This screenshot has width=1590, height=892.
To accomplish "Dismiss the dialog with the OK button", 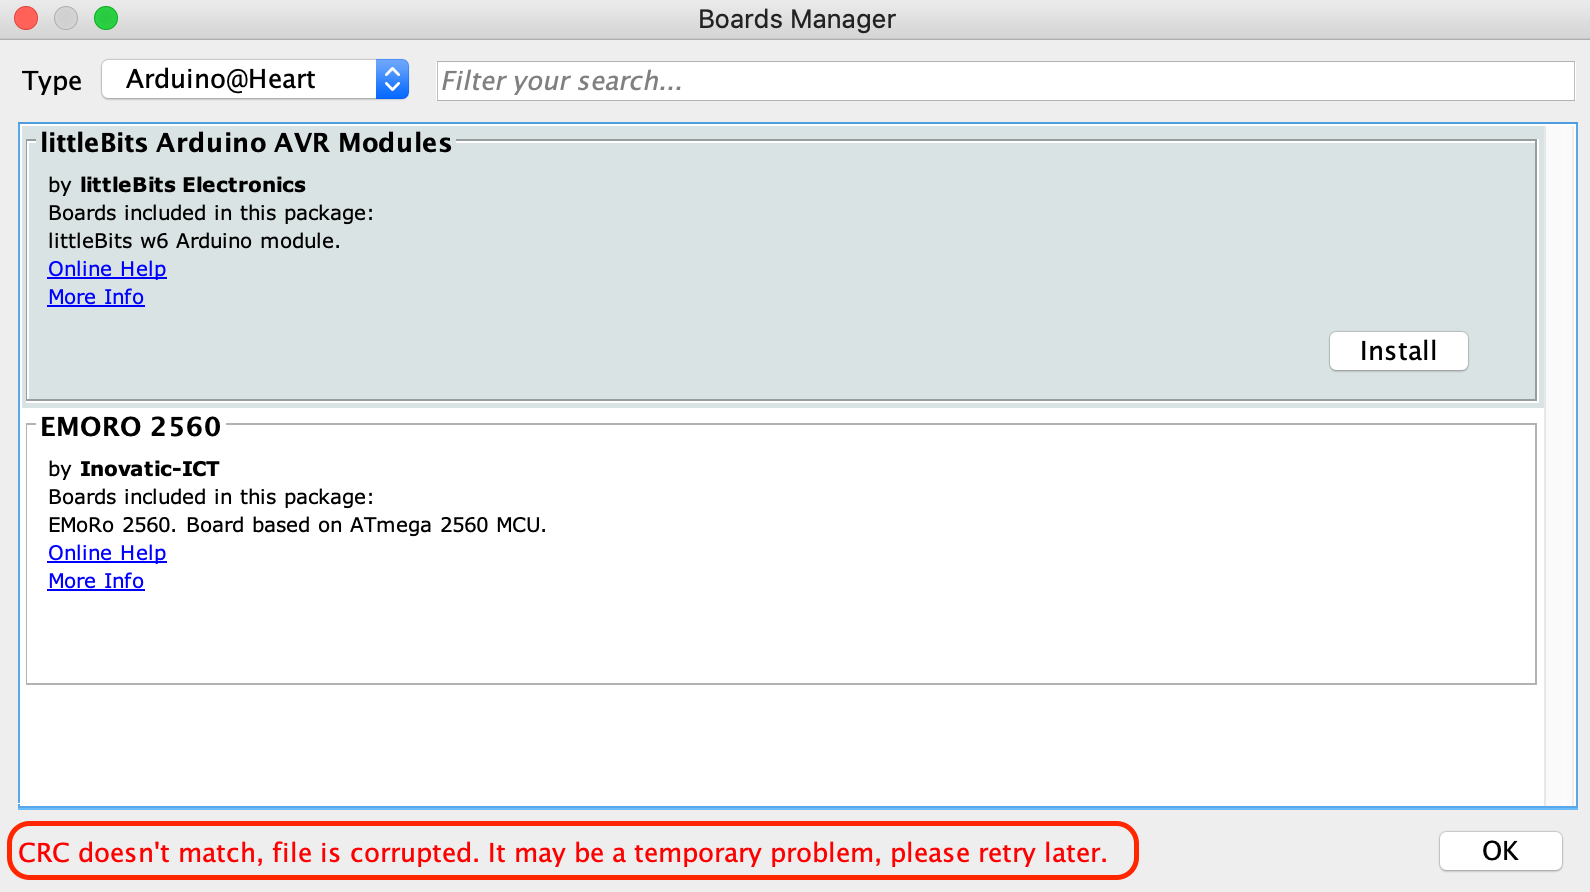I will [1500, 851].
